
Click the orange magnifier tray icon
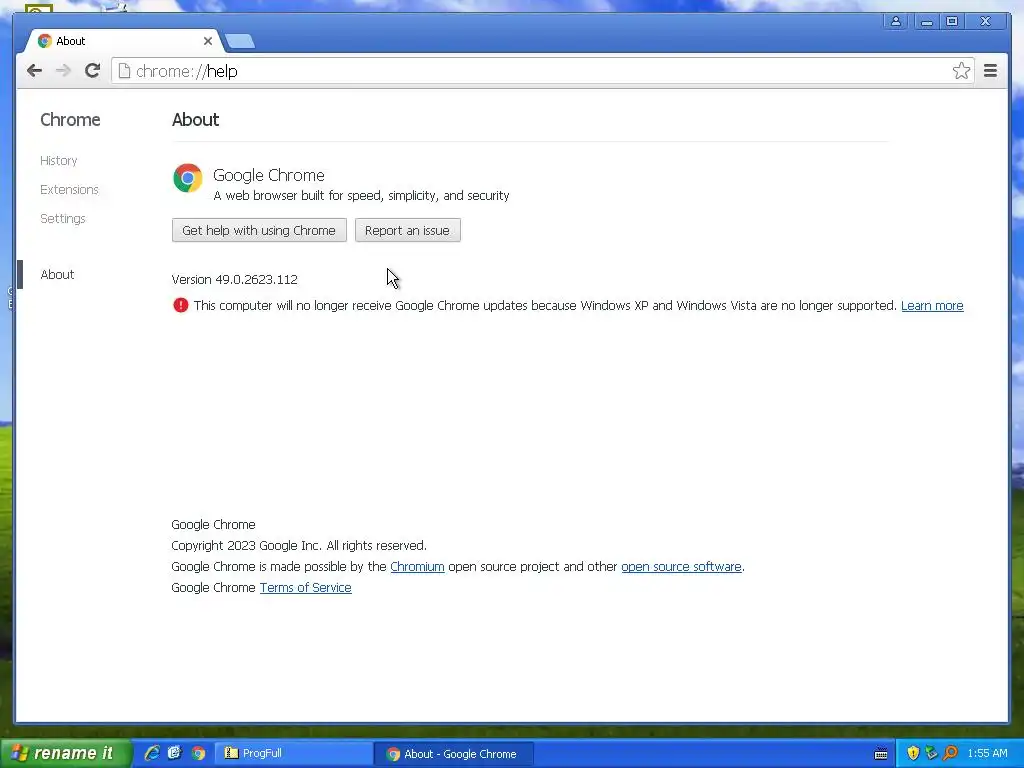pyautogui.click(x=950, y=753)
